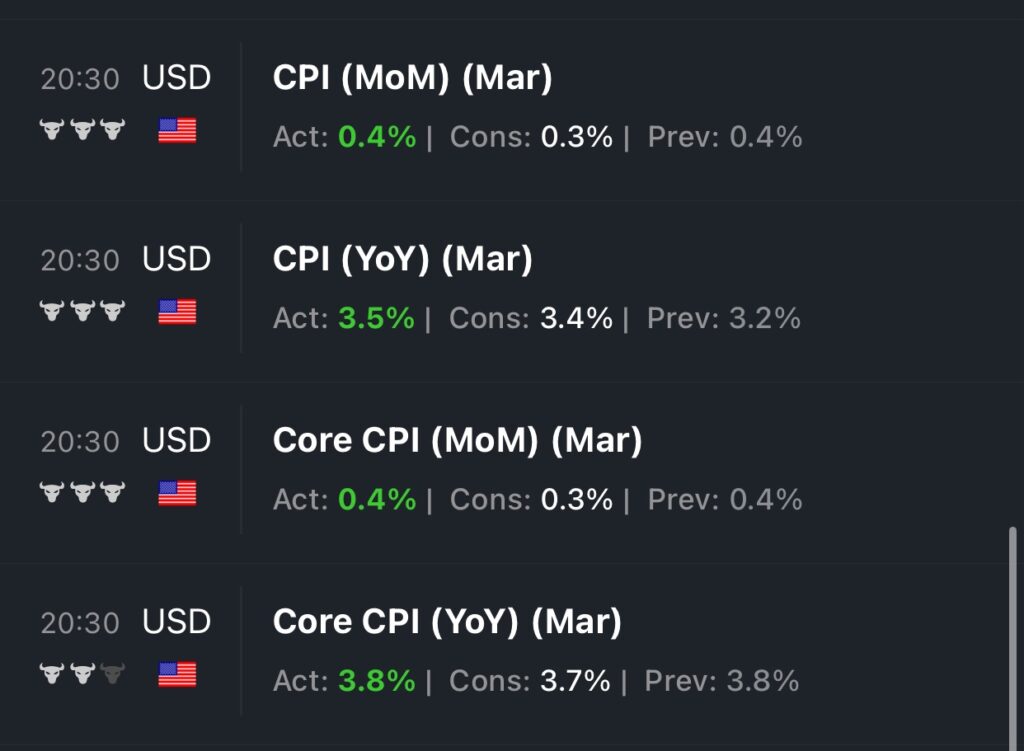Select the 3.4% consensus for CPI (YoY)
This screenshot has height=751, width=1024.
coord(576,319)
